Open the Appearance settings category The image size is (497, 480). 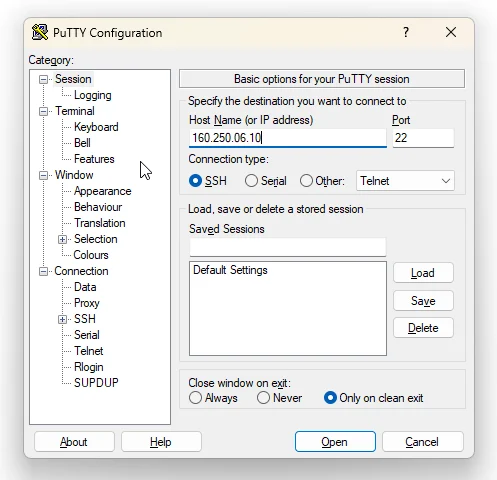(103, 191)
